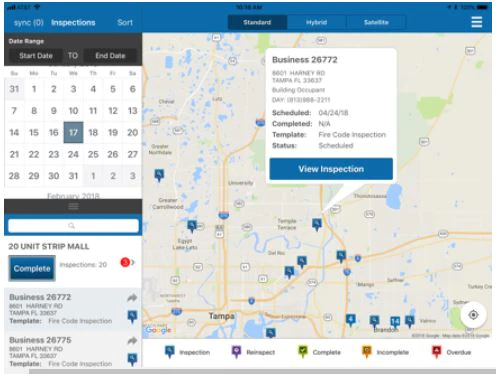Screen dimensions: 496x374
Task: Tap the locate-me crosshair button on map
Action: point(473,315)
